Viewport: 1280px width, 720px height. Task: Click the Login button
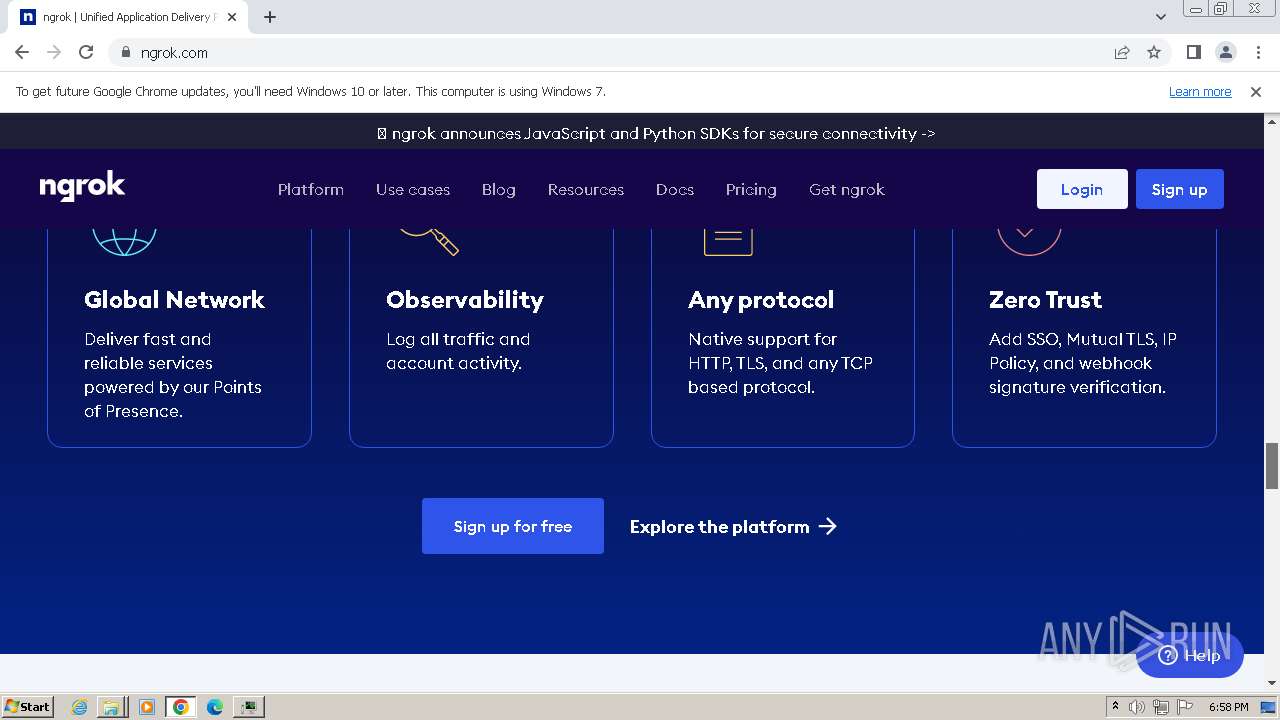(1082, 189)
